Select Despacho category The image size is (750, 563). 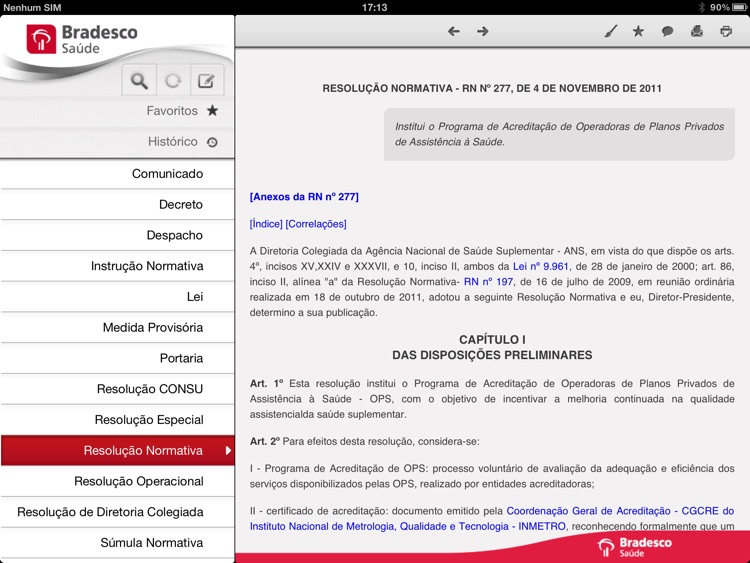point(117,235)
